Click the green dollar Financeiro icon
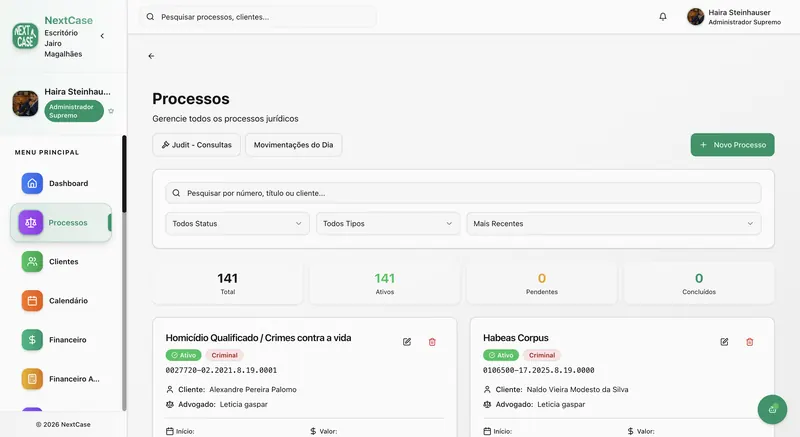The height and width of the screenshot is (437, 800). (x=32, y=340)
